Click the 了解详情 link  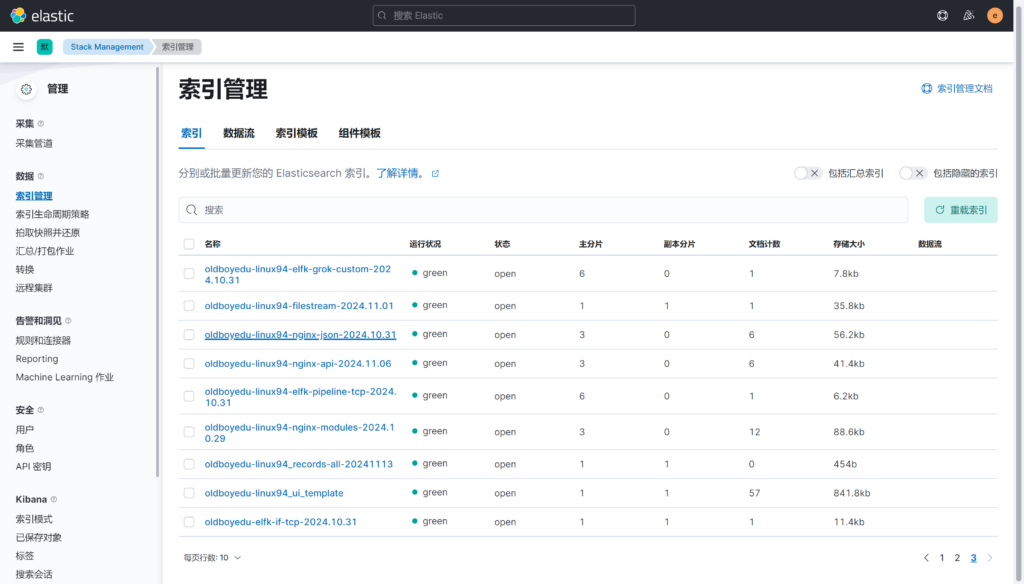coord(399,173)
